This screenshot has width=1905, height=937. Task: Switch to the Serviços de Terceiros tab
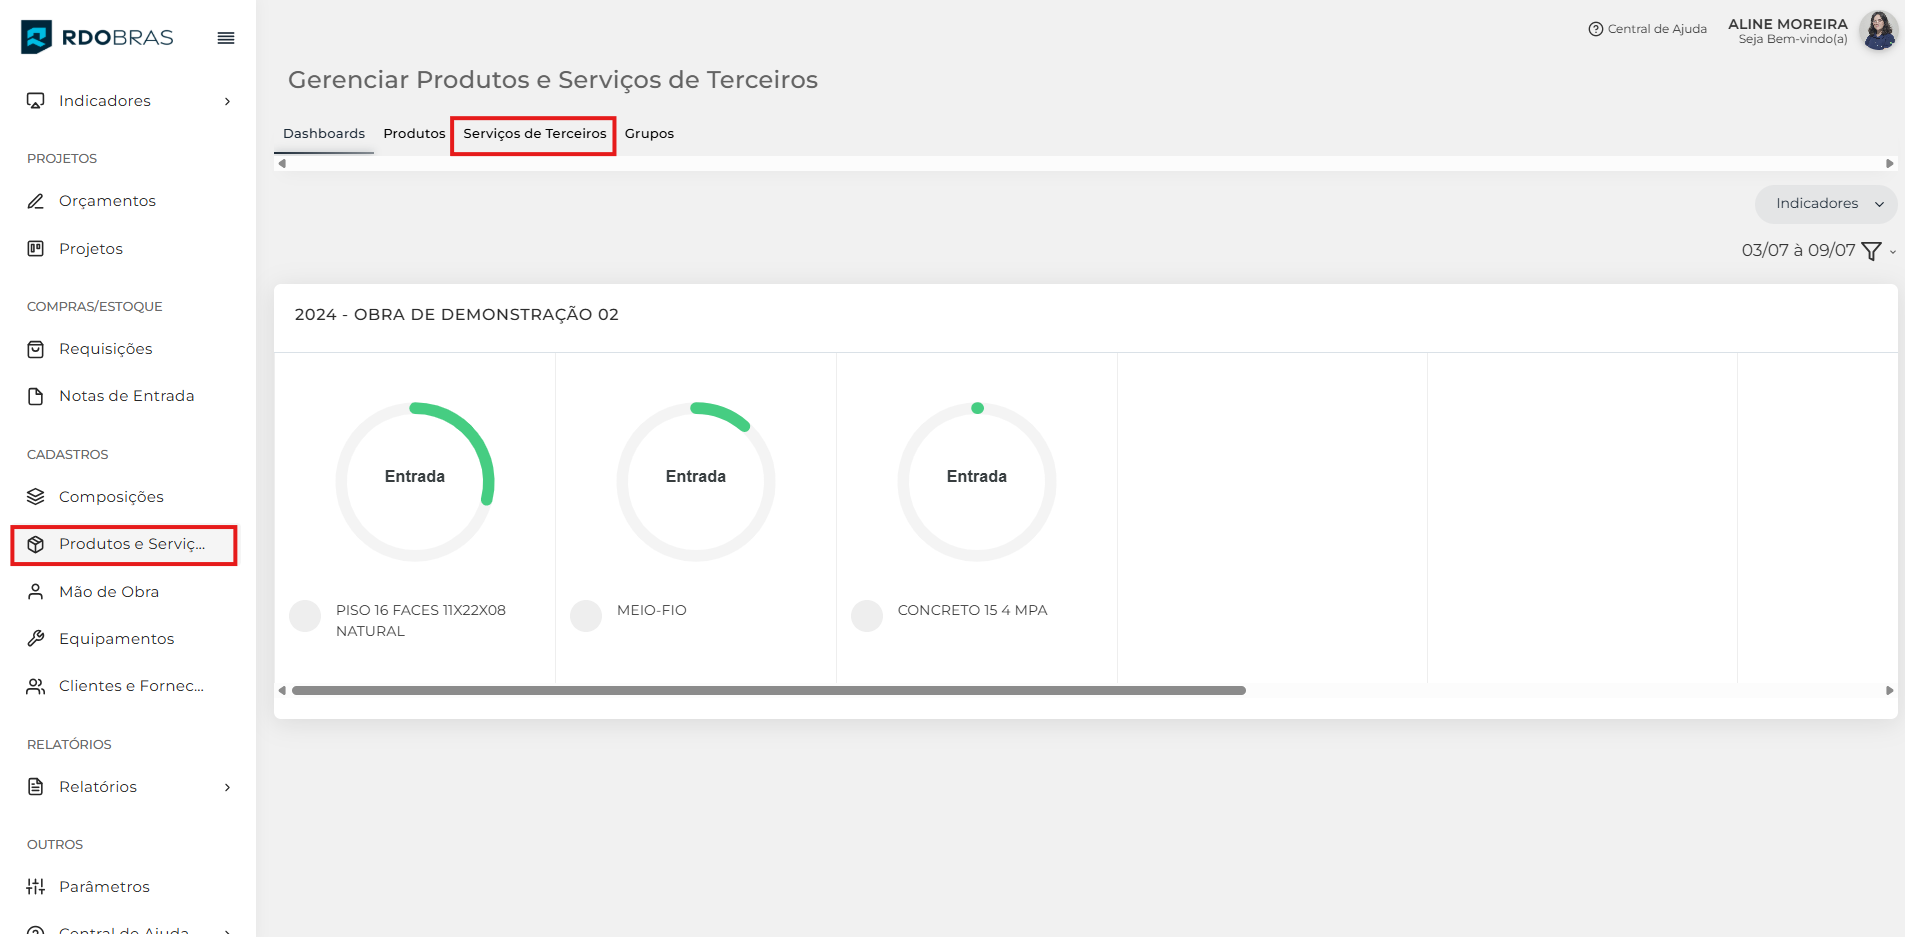(534, 134)
